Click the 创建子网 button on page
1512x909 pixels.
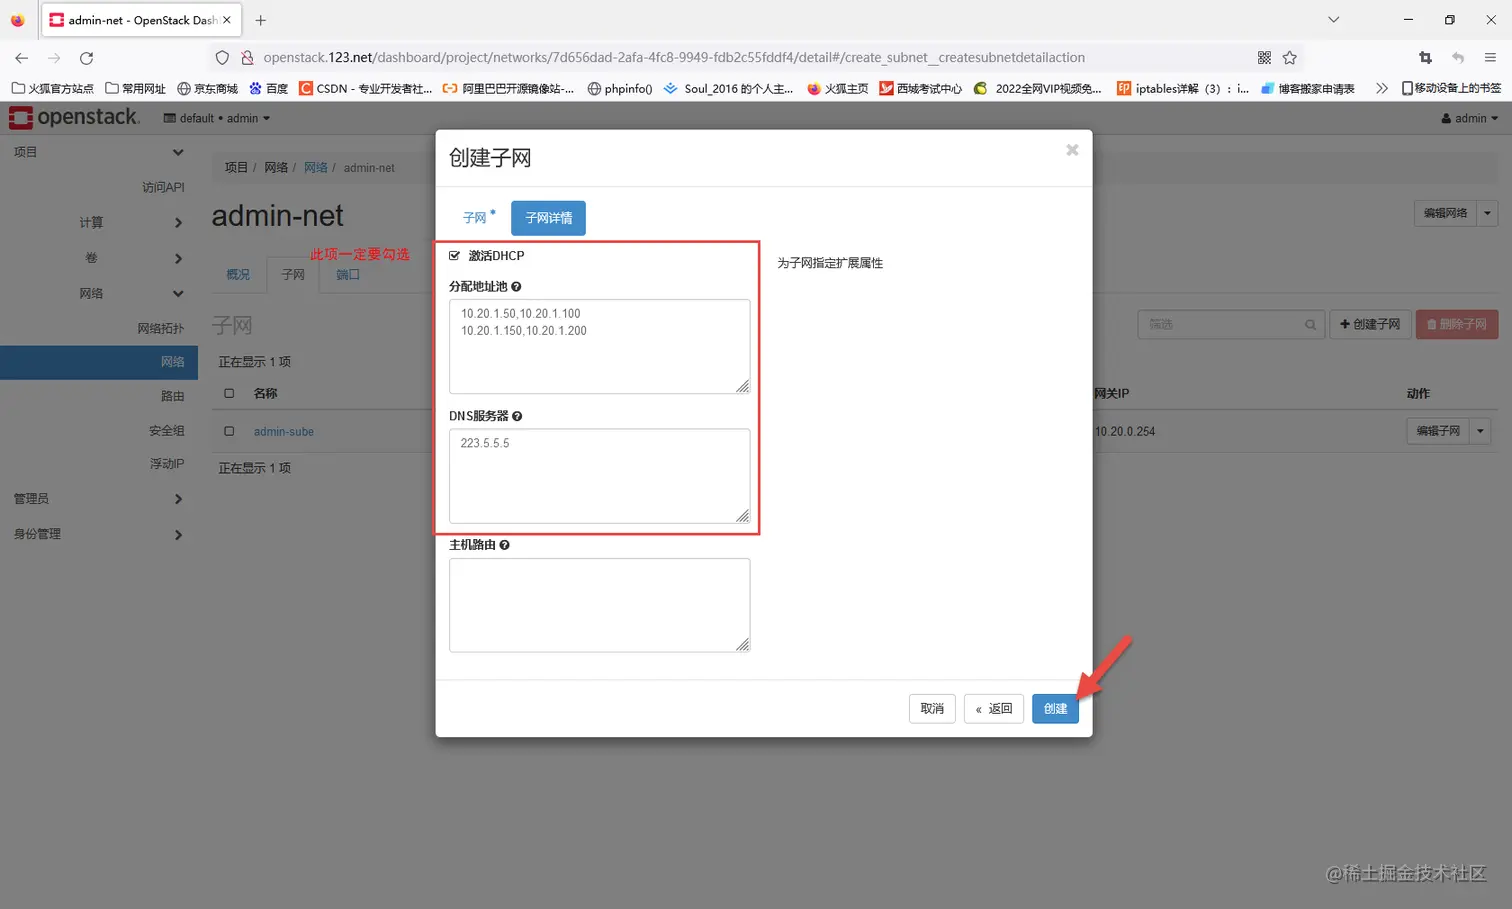pyautogui.click(x=1370, y=324)
